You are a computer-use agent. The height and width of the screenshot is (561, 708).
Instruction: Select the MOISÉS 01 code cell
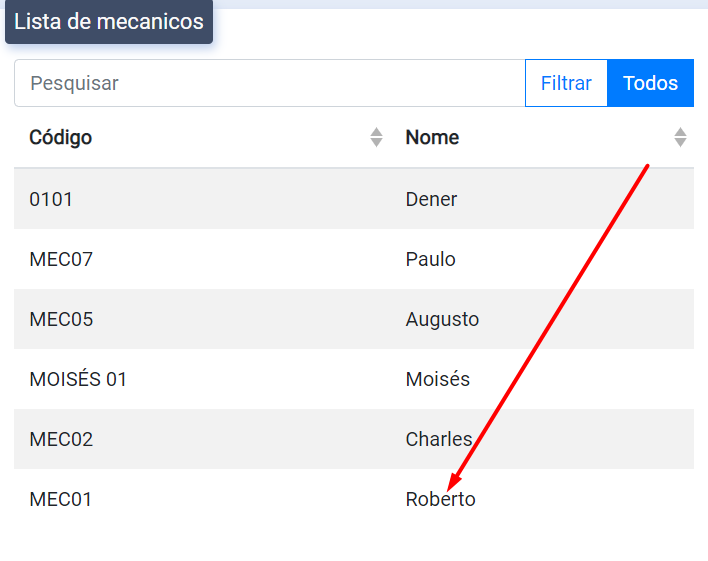pyautogui.click(x=78, y=379)
